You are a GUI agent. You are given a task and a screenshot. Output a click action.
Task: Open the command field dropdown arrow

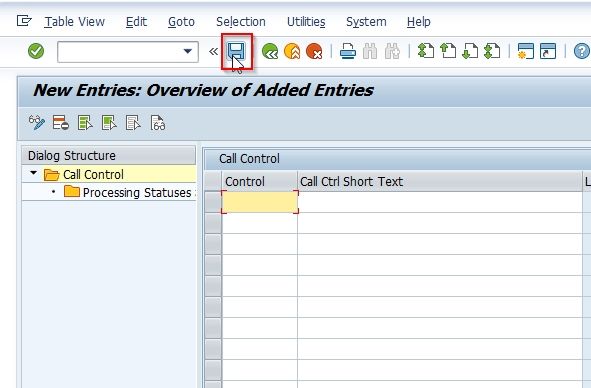(188, 51)
